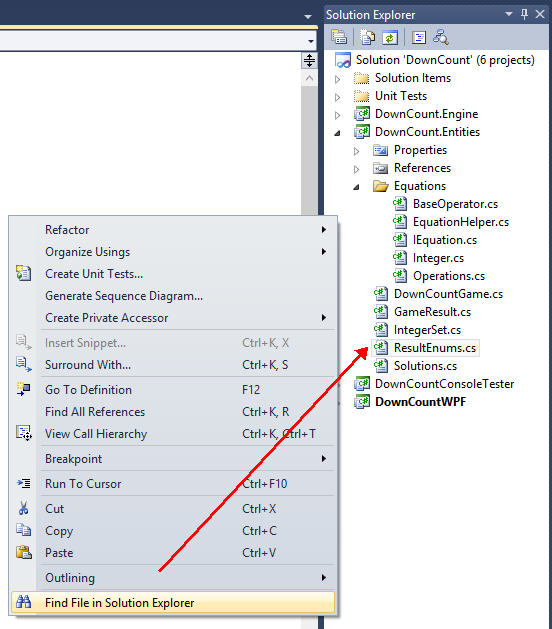552x629 pixels.
Task: Click the Properties icon in Solution Explorer toolbar
Action: pyautogui.click(x=339, y=38)
